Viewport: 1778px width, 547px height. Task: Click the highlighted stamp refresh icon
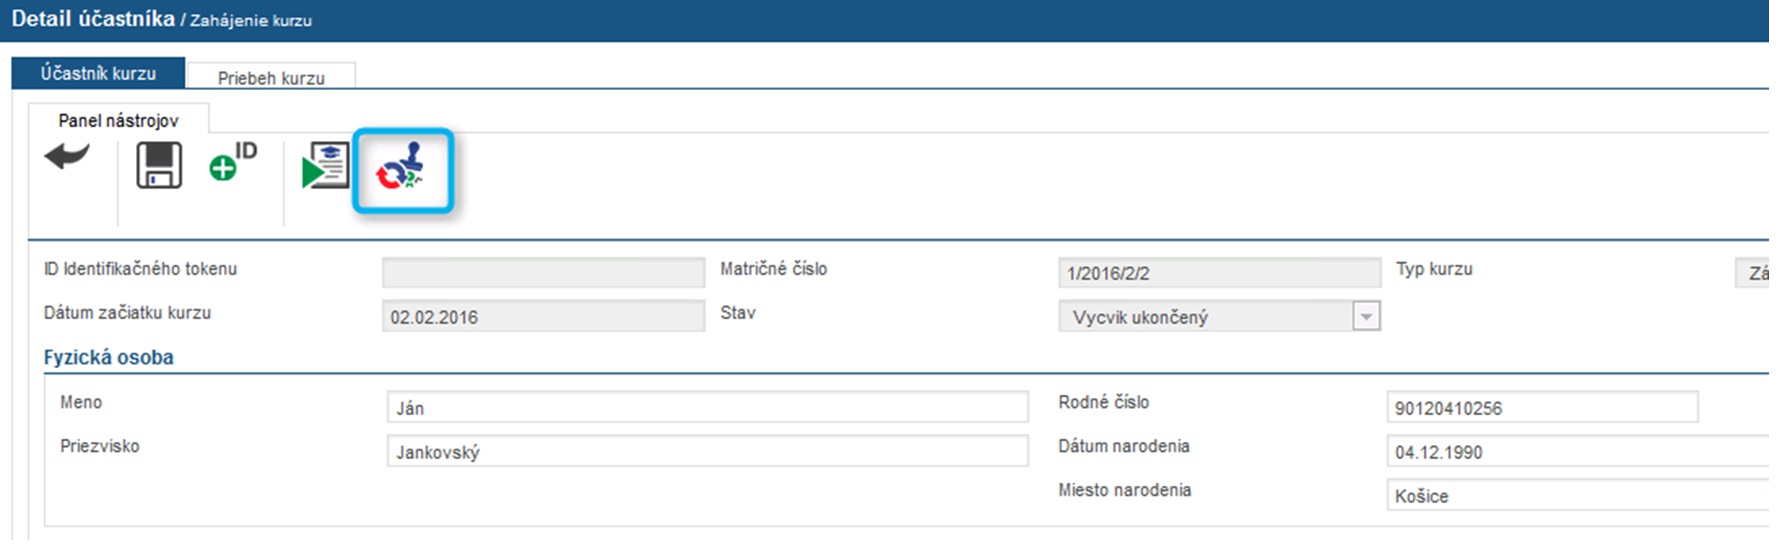pos(402,169)
